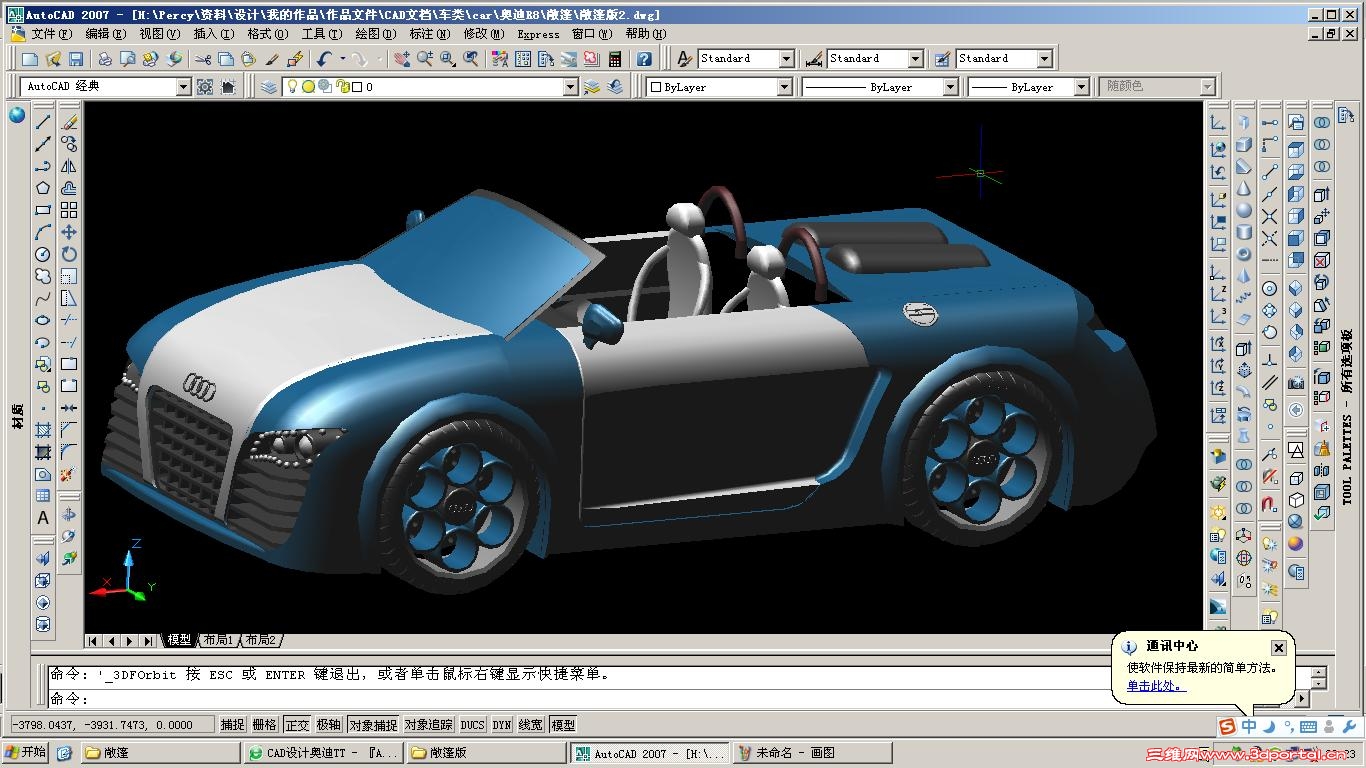1366x768 pixels.
Task: Expand the AutoCAD 经典 workspace dropdown
Action: coord(183,87)
